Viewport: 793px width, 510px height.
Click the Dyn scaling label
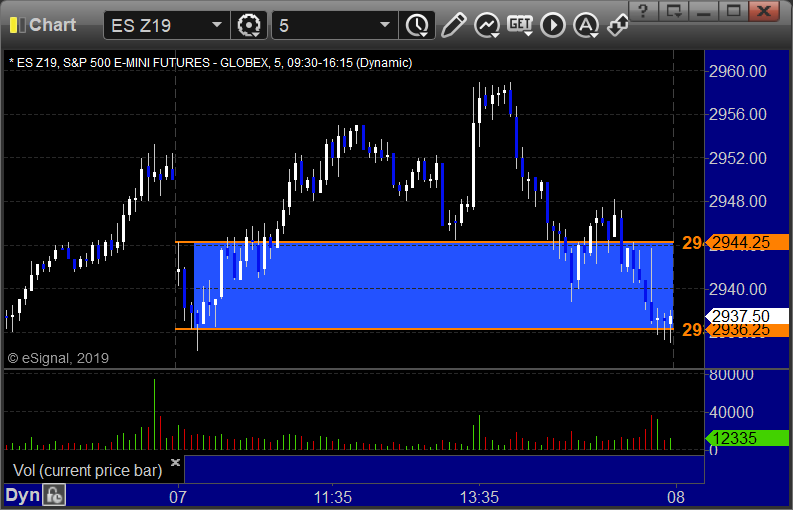click(x=22, y=495)
